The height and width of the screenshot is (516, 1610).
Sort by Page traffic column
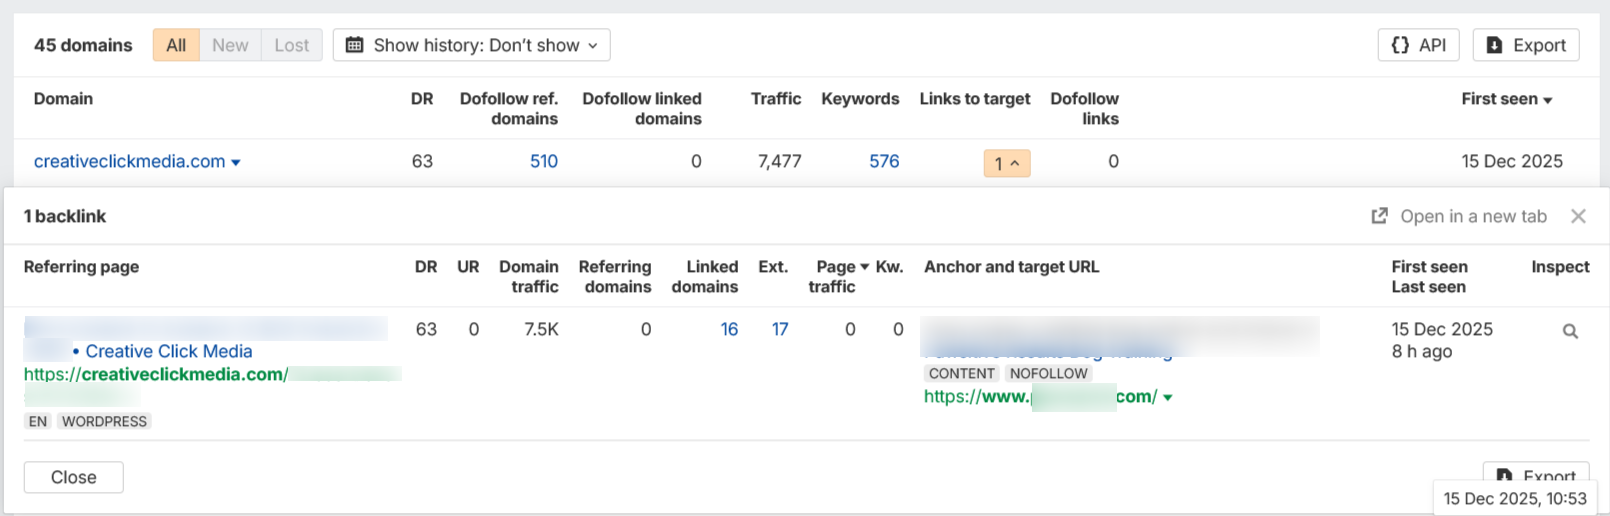click(x=838, y=277)
